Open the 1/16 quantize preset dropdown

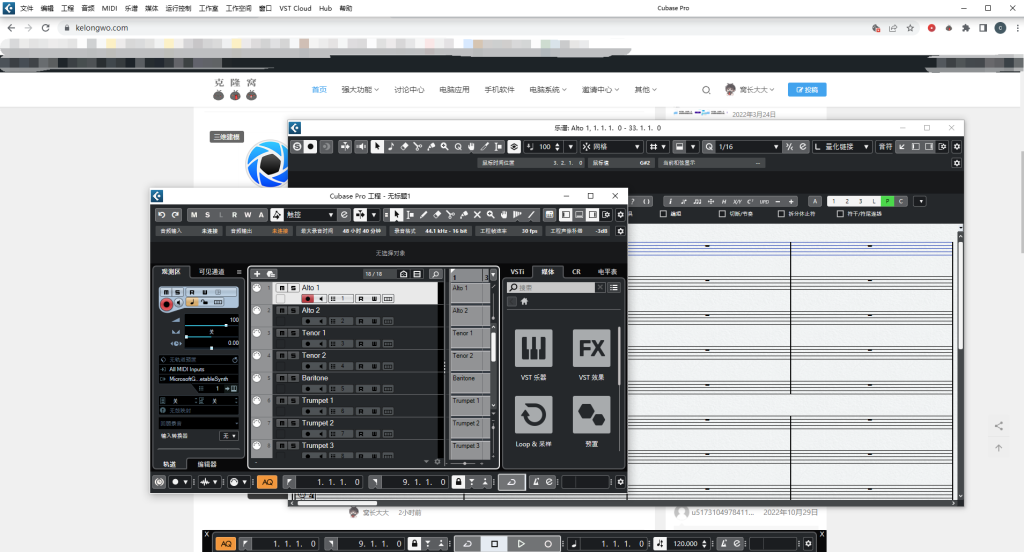(748, 146)
